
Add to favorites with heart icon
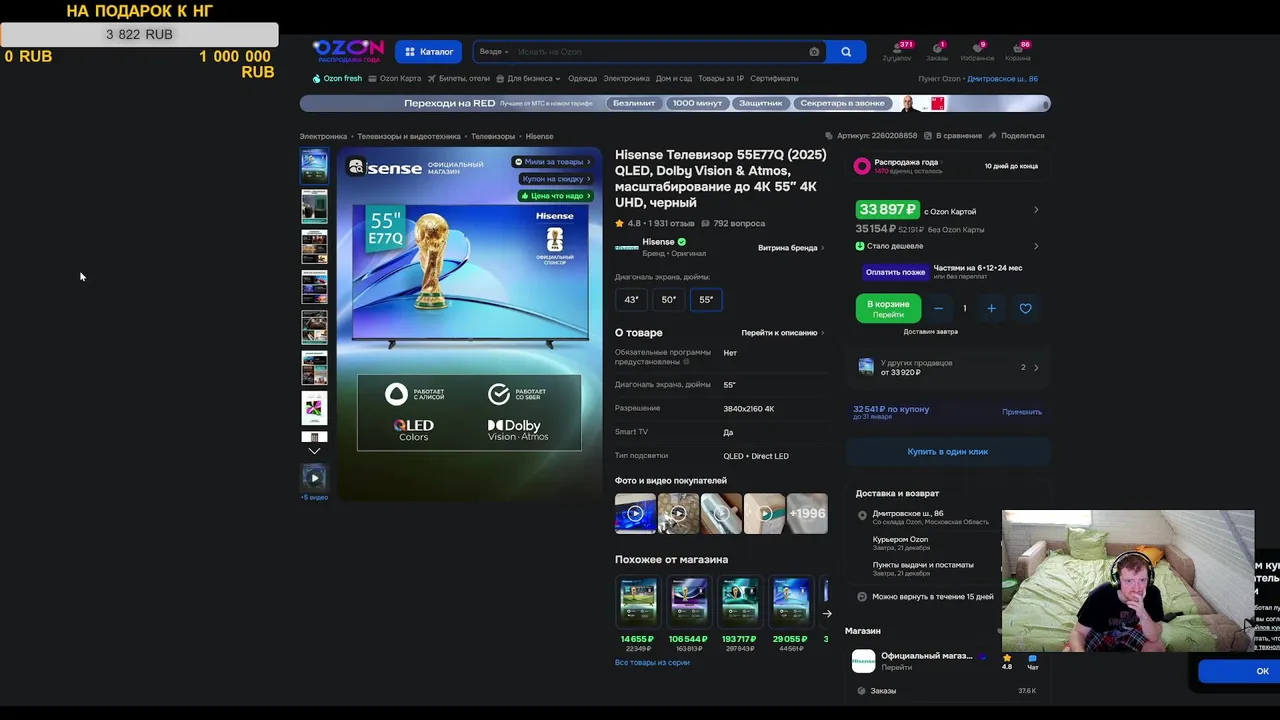tap(1025, 309)
